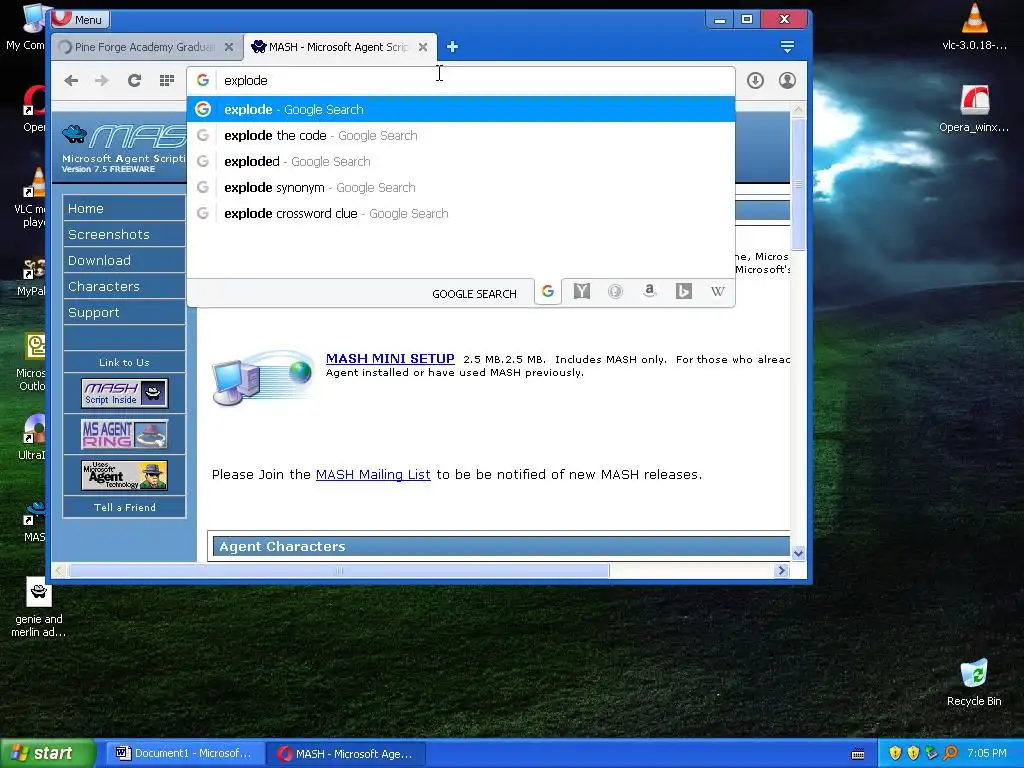Viewport: 1024px width, 768px height.
Task: Select DuckDuckGo search engine icon
Action: (615, 291)
